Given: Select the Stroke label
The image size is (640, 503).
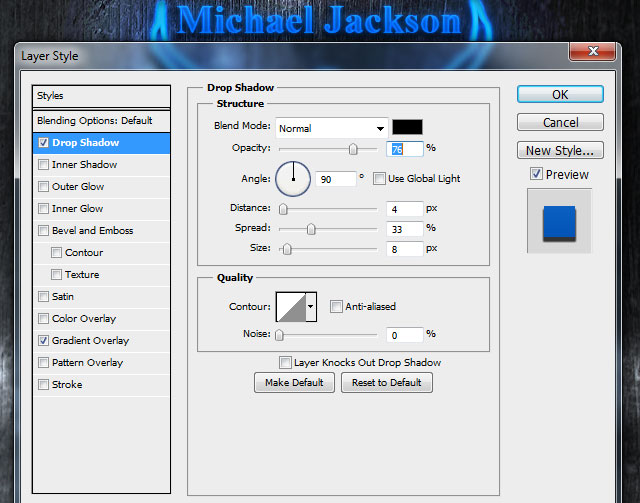Looking at the screenshot, I should tap(67, 385).
